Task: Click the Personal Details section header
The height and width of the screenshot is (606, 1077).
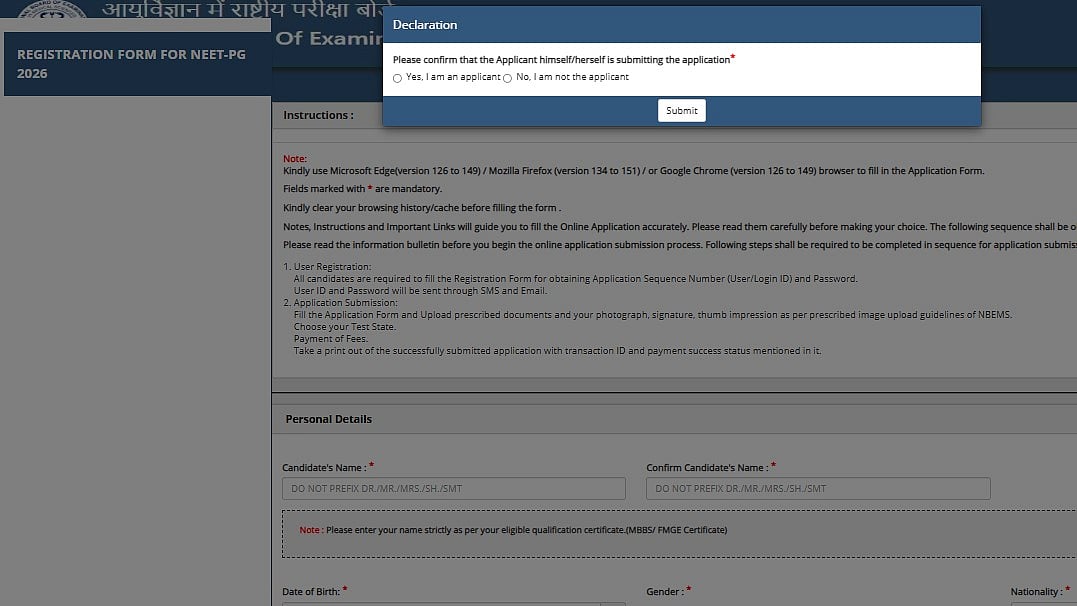Action: pos(328,419)
